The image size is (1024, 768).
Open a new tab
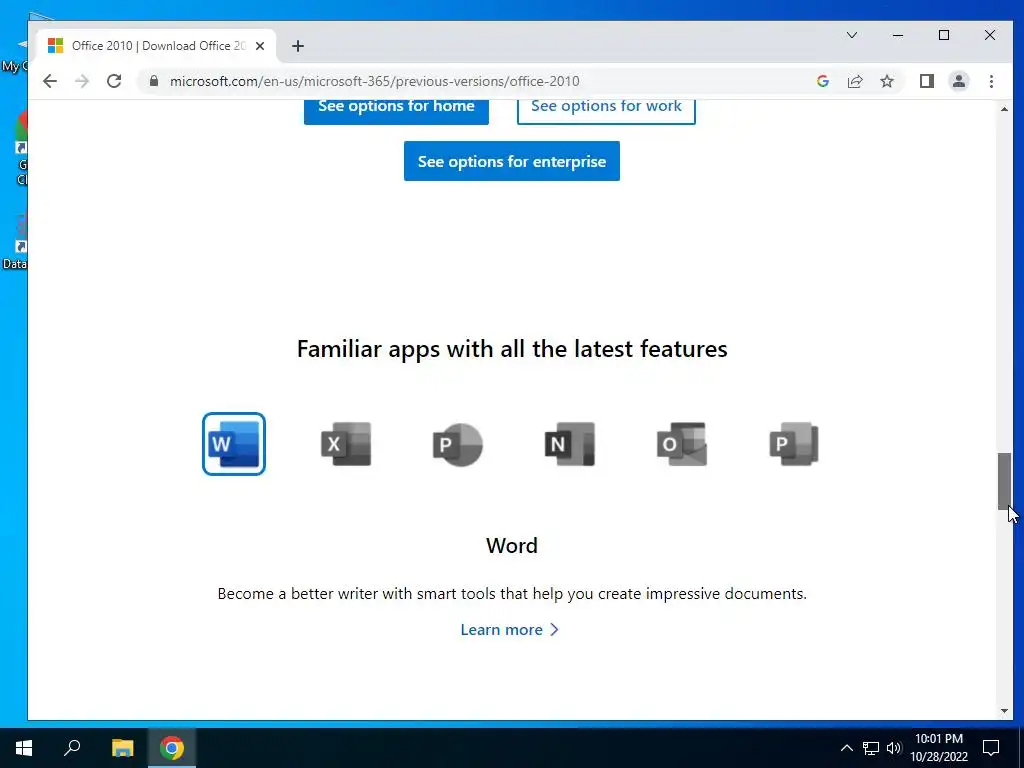point(298,46)
